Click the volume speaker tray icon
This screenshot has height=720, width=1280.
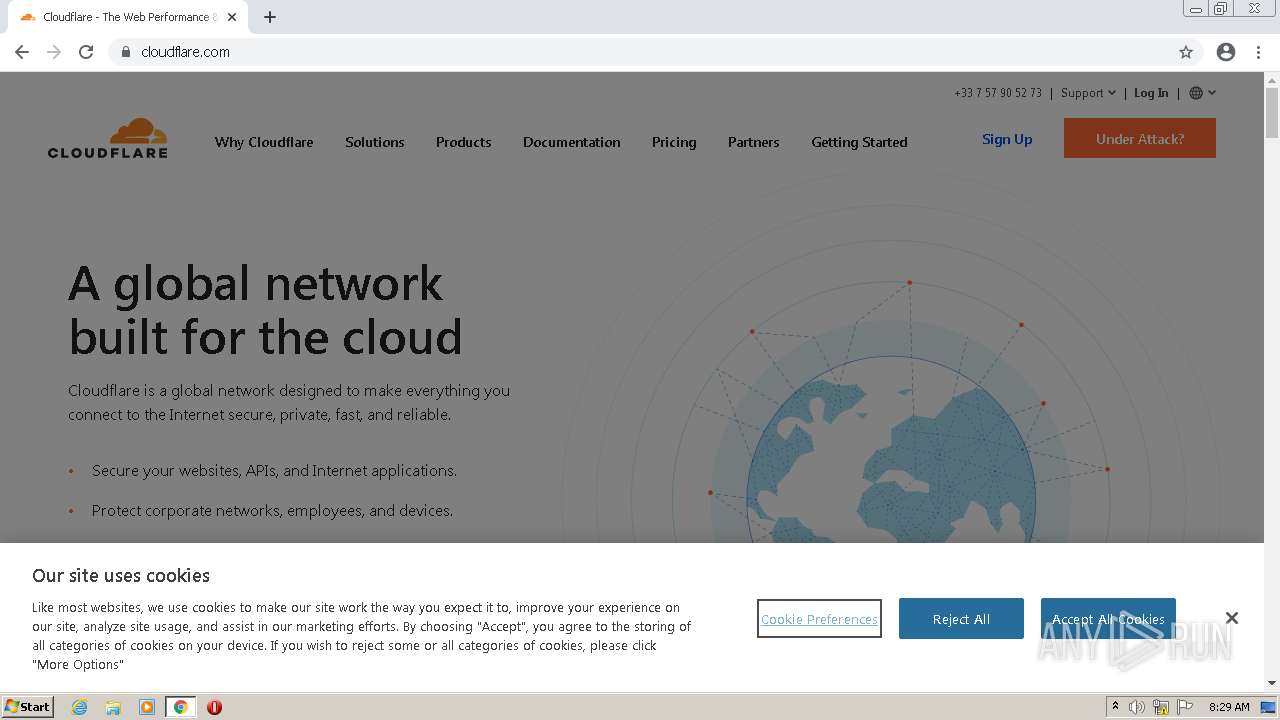pyautogui.click(x=1137, y=707)
